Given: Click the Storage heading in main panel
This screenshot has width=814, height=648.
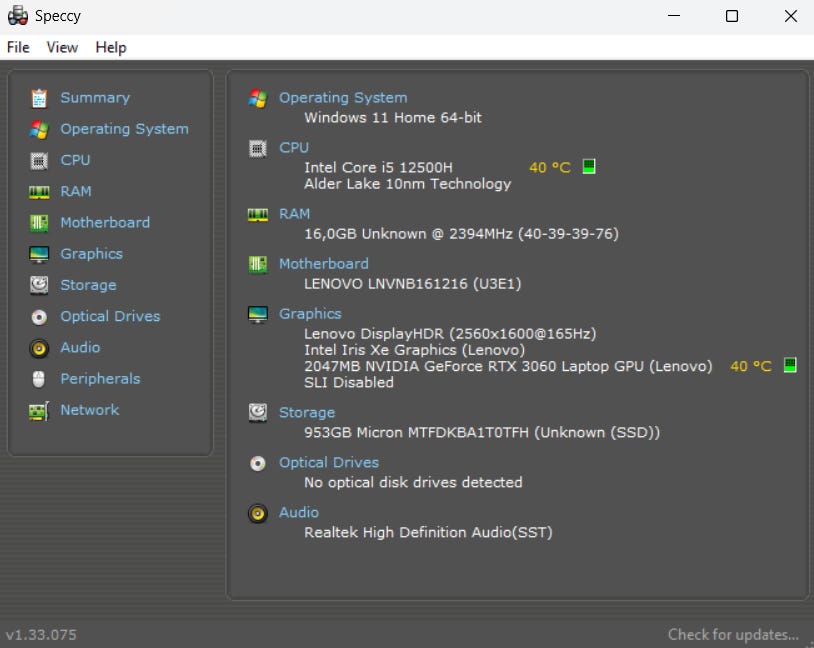Looking at the screenshot, I should coord(307,412).
